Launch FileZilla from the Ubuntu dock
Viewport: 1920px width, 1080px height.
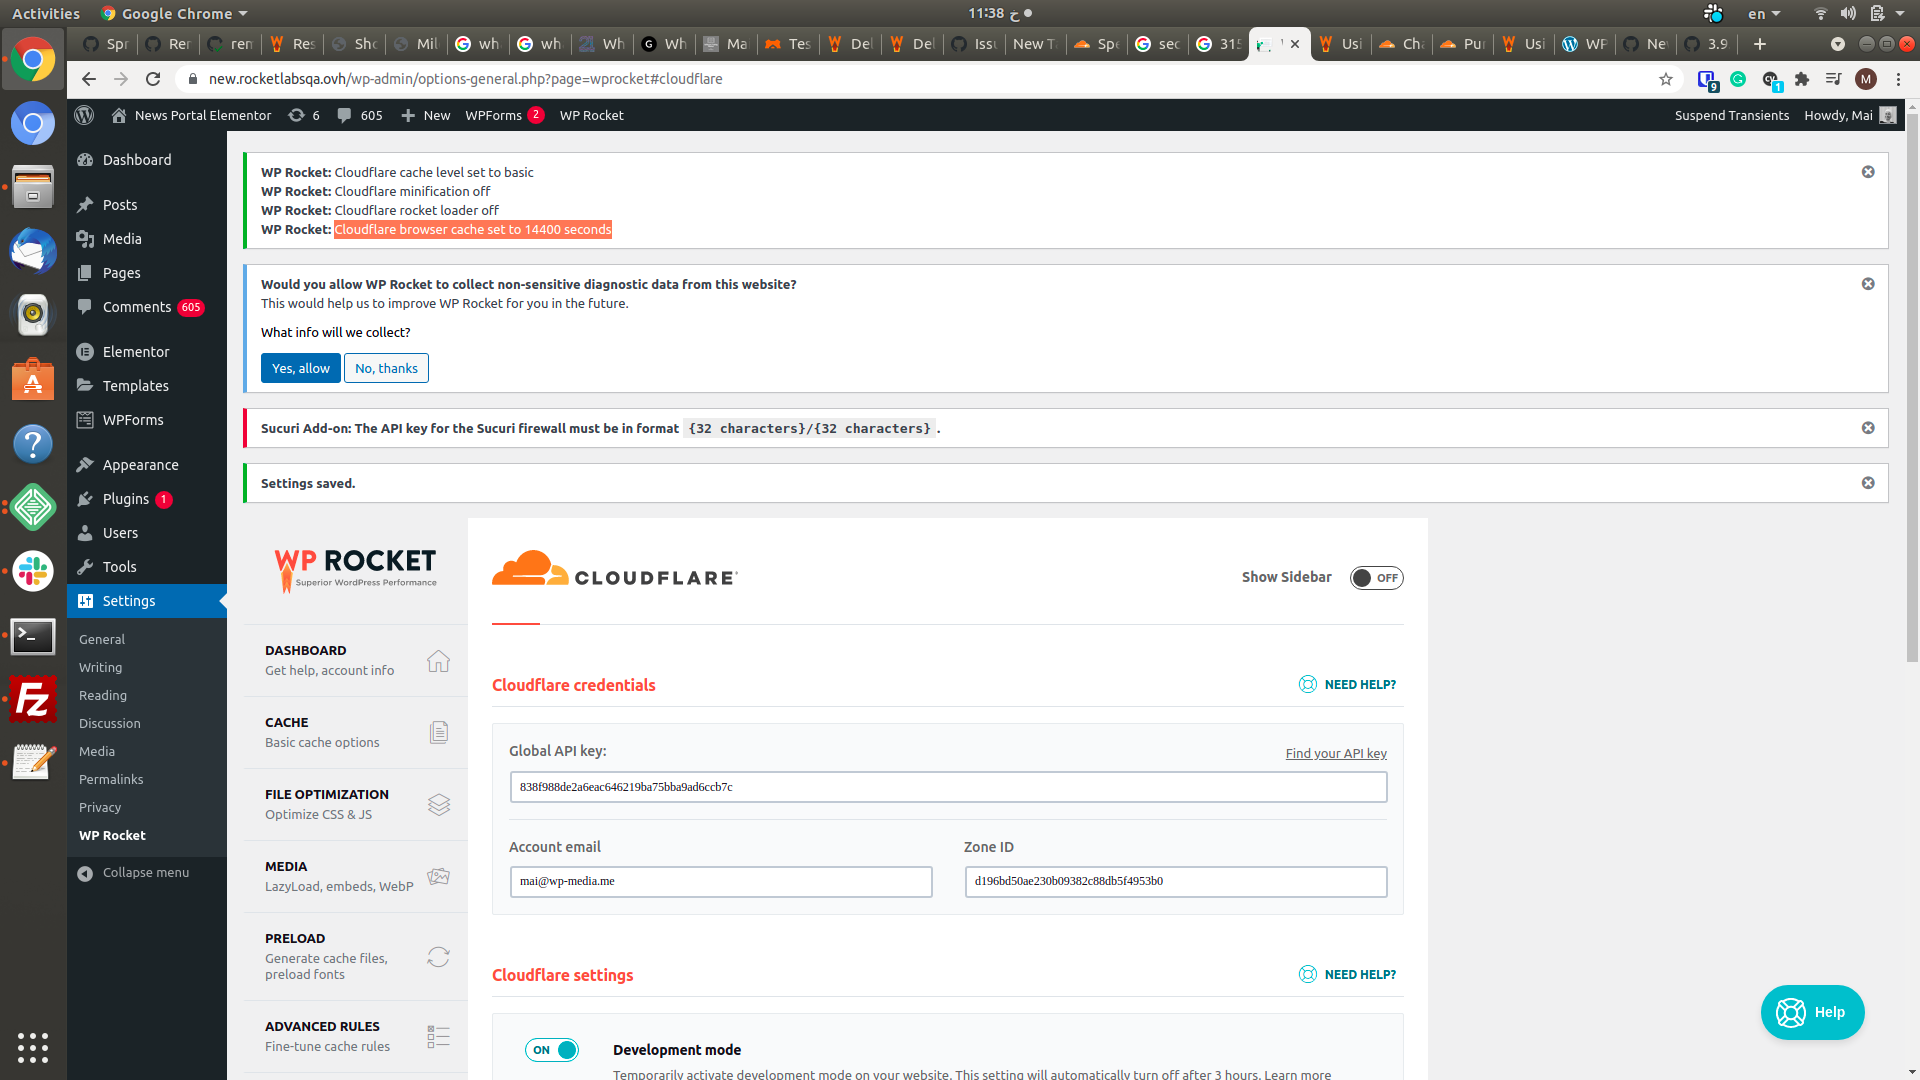coord(33,700)
